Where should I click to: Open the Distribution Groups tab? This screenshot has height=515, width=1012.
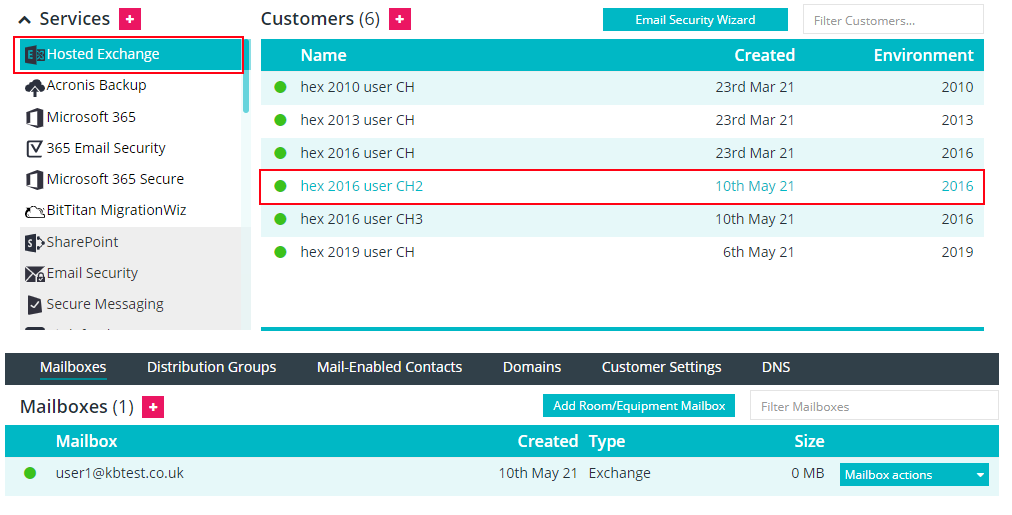point(212,367)
